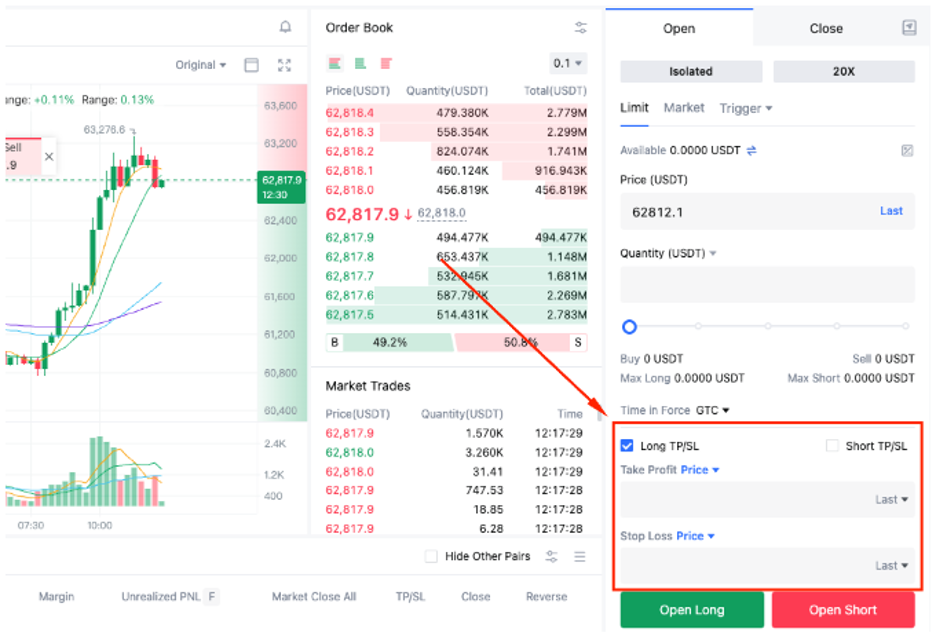
Task: Open the 0.1 price precision dropdown
Action: 566,62
